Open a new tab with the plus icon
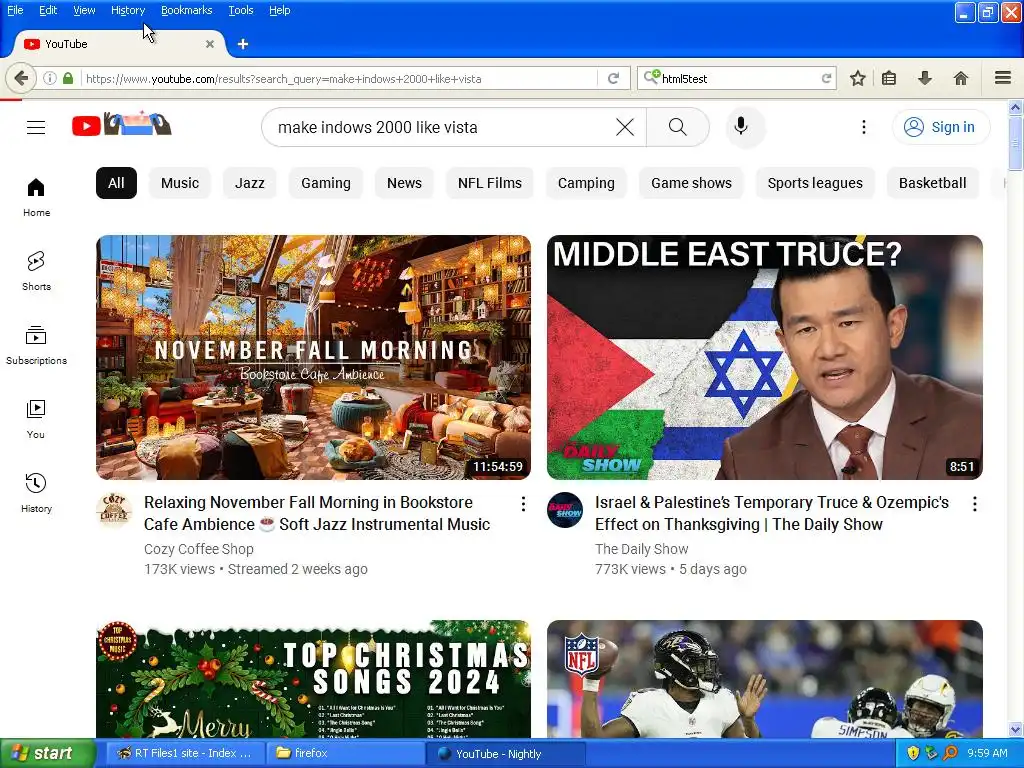1024x768 pixels. (243, 44)
